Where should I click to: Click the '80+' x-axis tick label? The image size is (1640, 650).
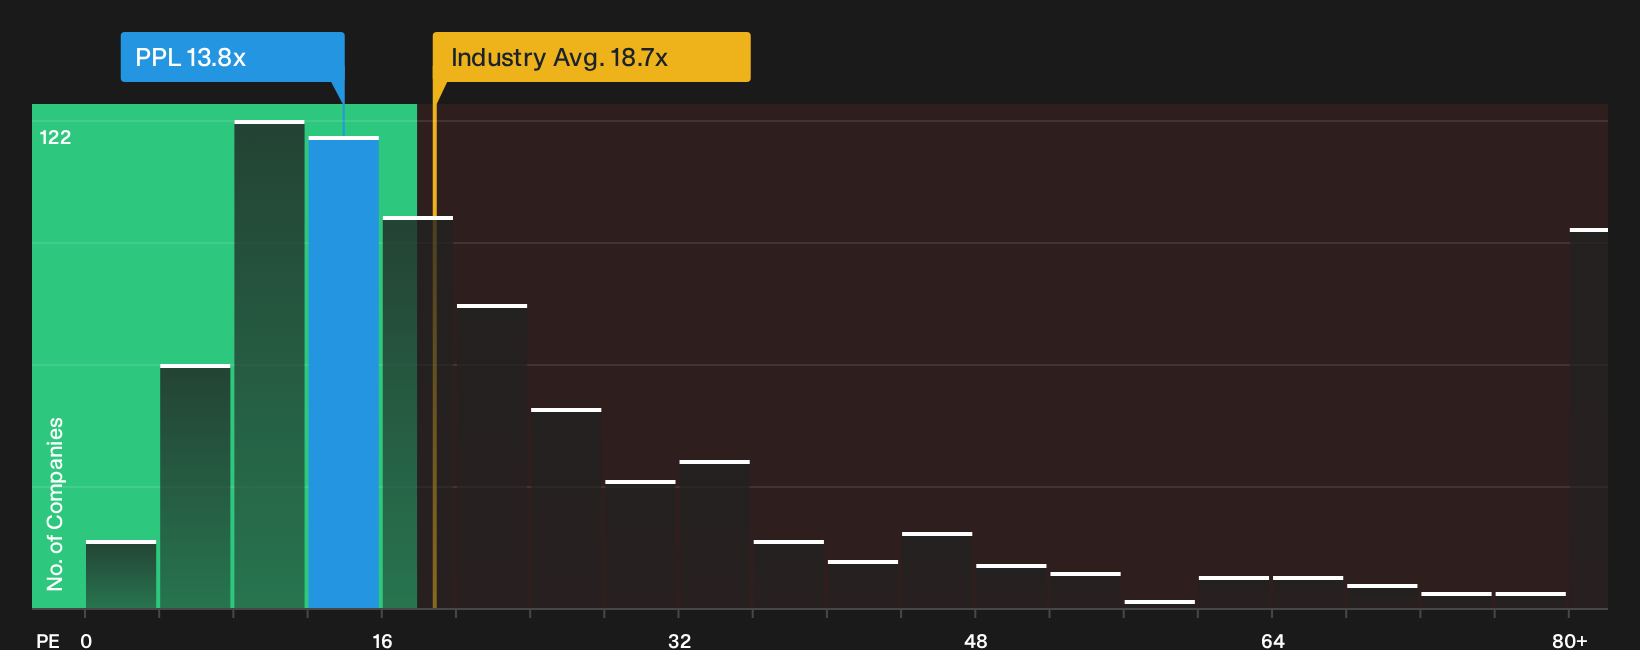click(1569, 640)
